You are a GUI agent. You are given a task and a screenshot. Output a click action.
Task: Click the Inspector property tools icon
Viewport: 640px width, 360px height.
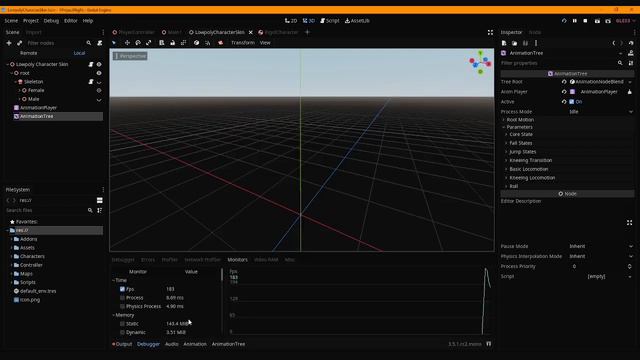point(631,63)
